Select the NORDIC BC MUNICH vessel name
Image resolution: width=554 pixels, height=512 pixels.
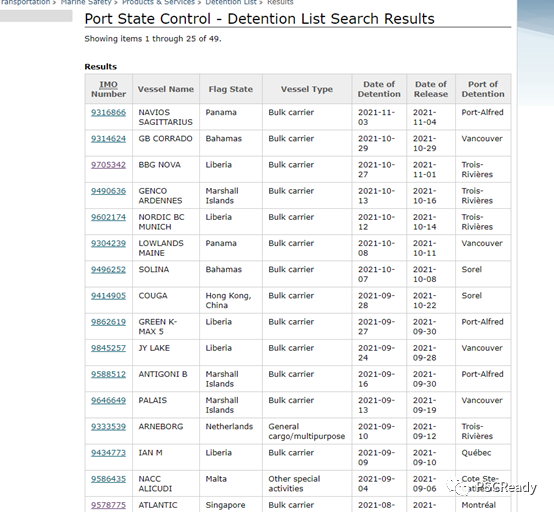coord(161,222)
